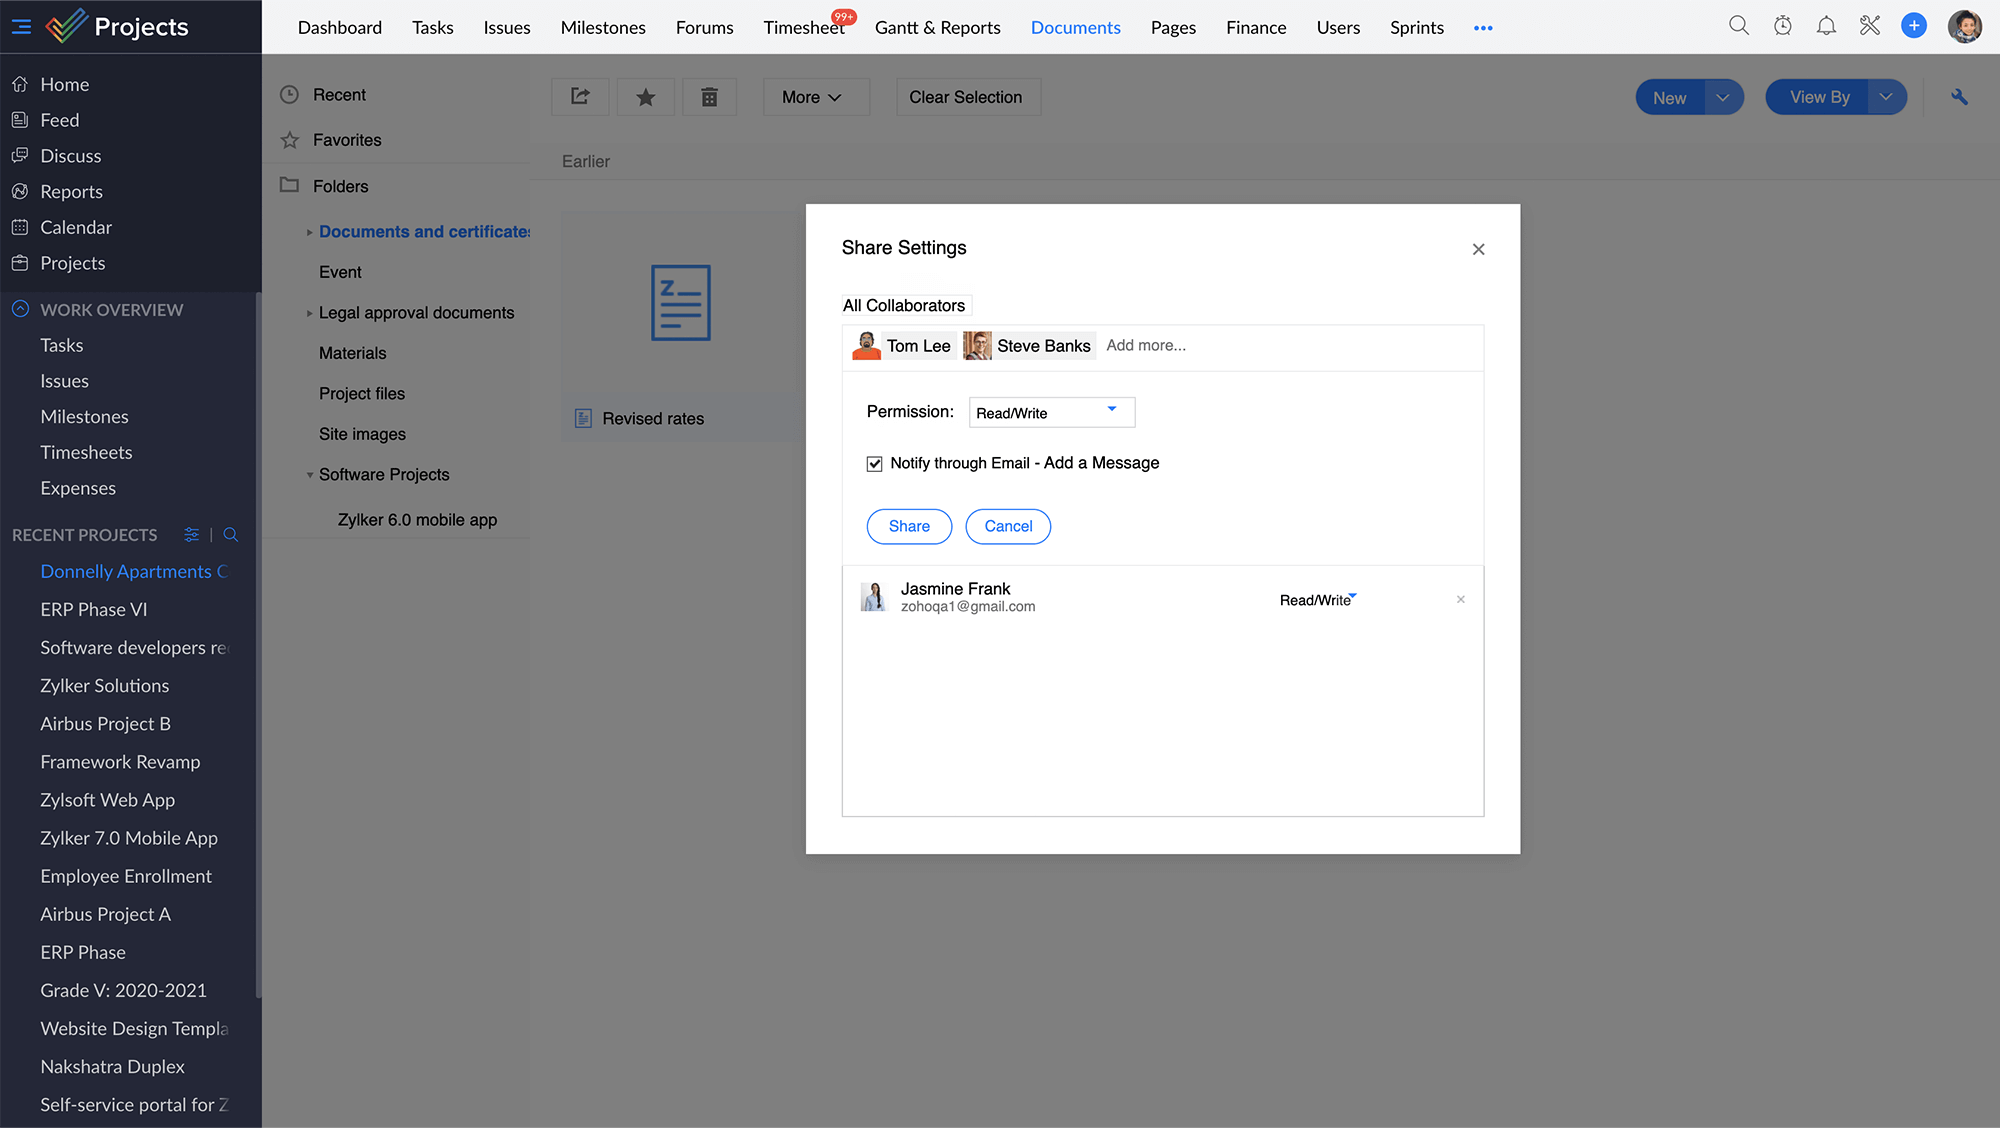Collapse the Work Overview section toggle
The image size is (2000, 1128).
(20, 309)
